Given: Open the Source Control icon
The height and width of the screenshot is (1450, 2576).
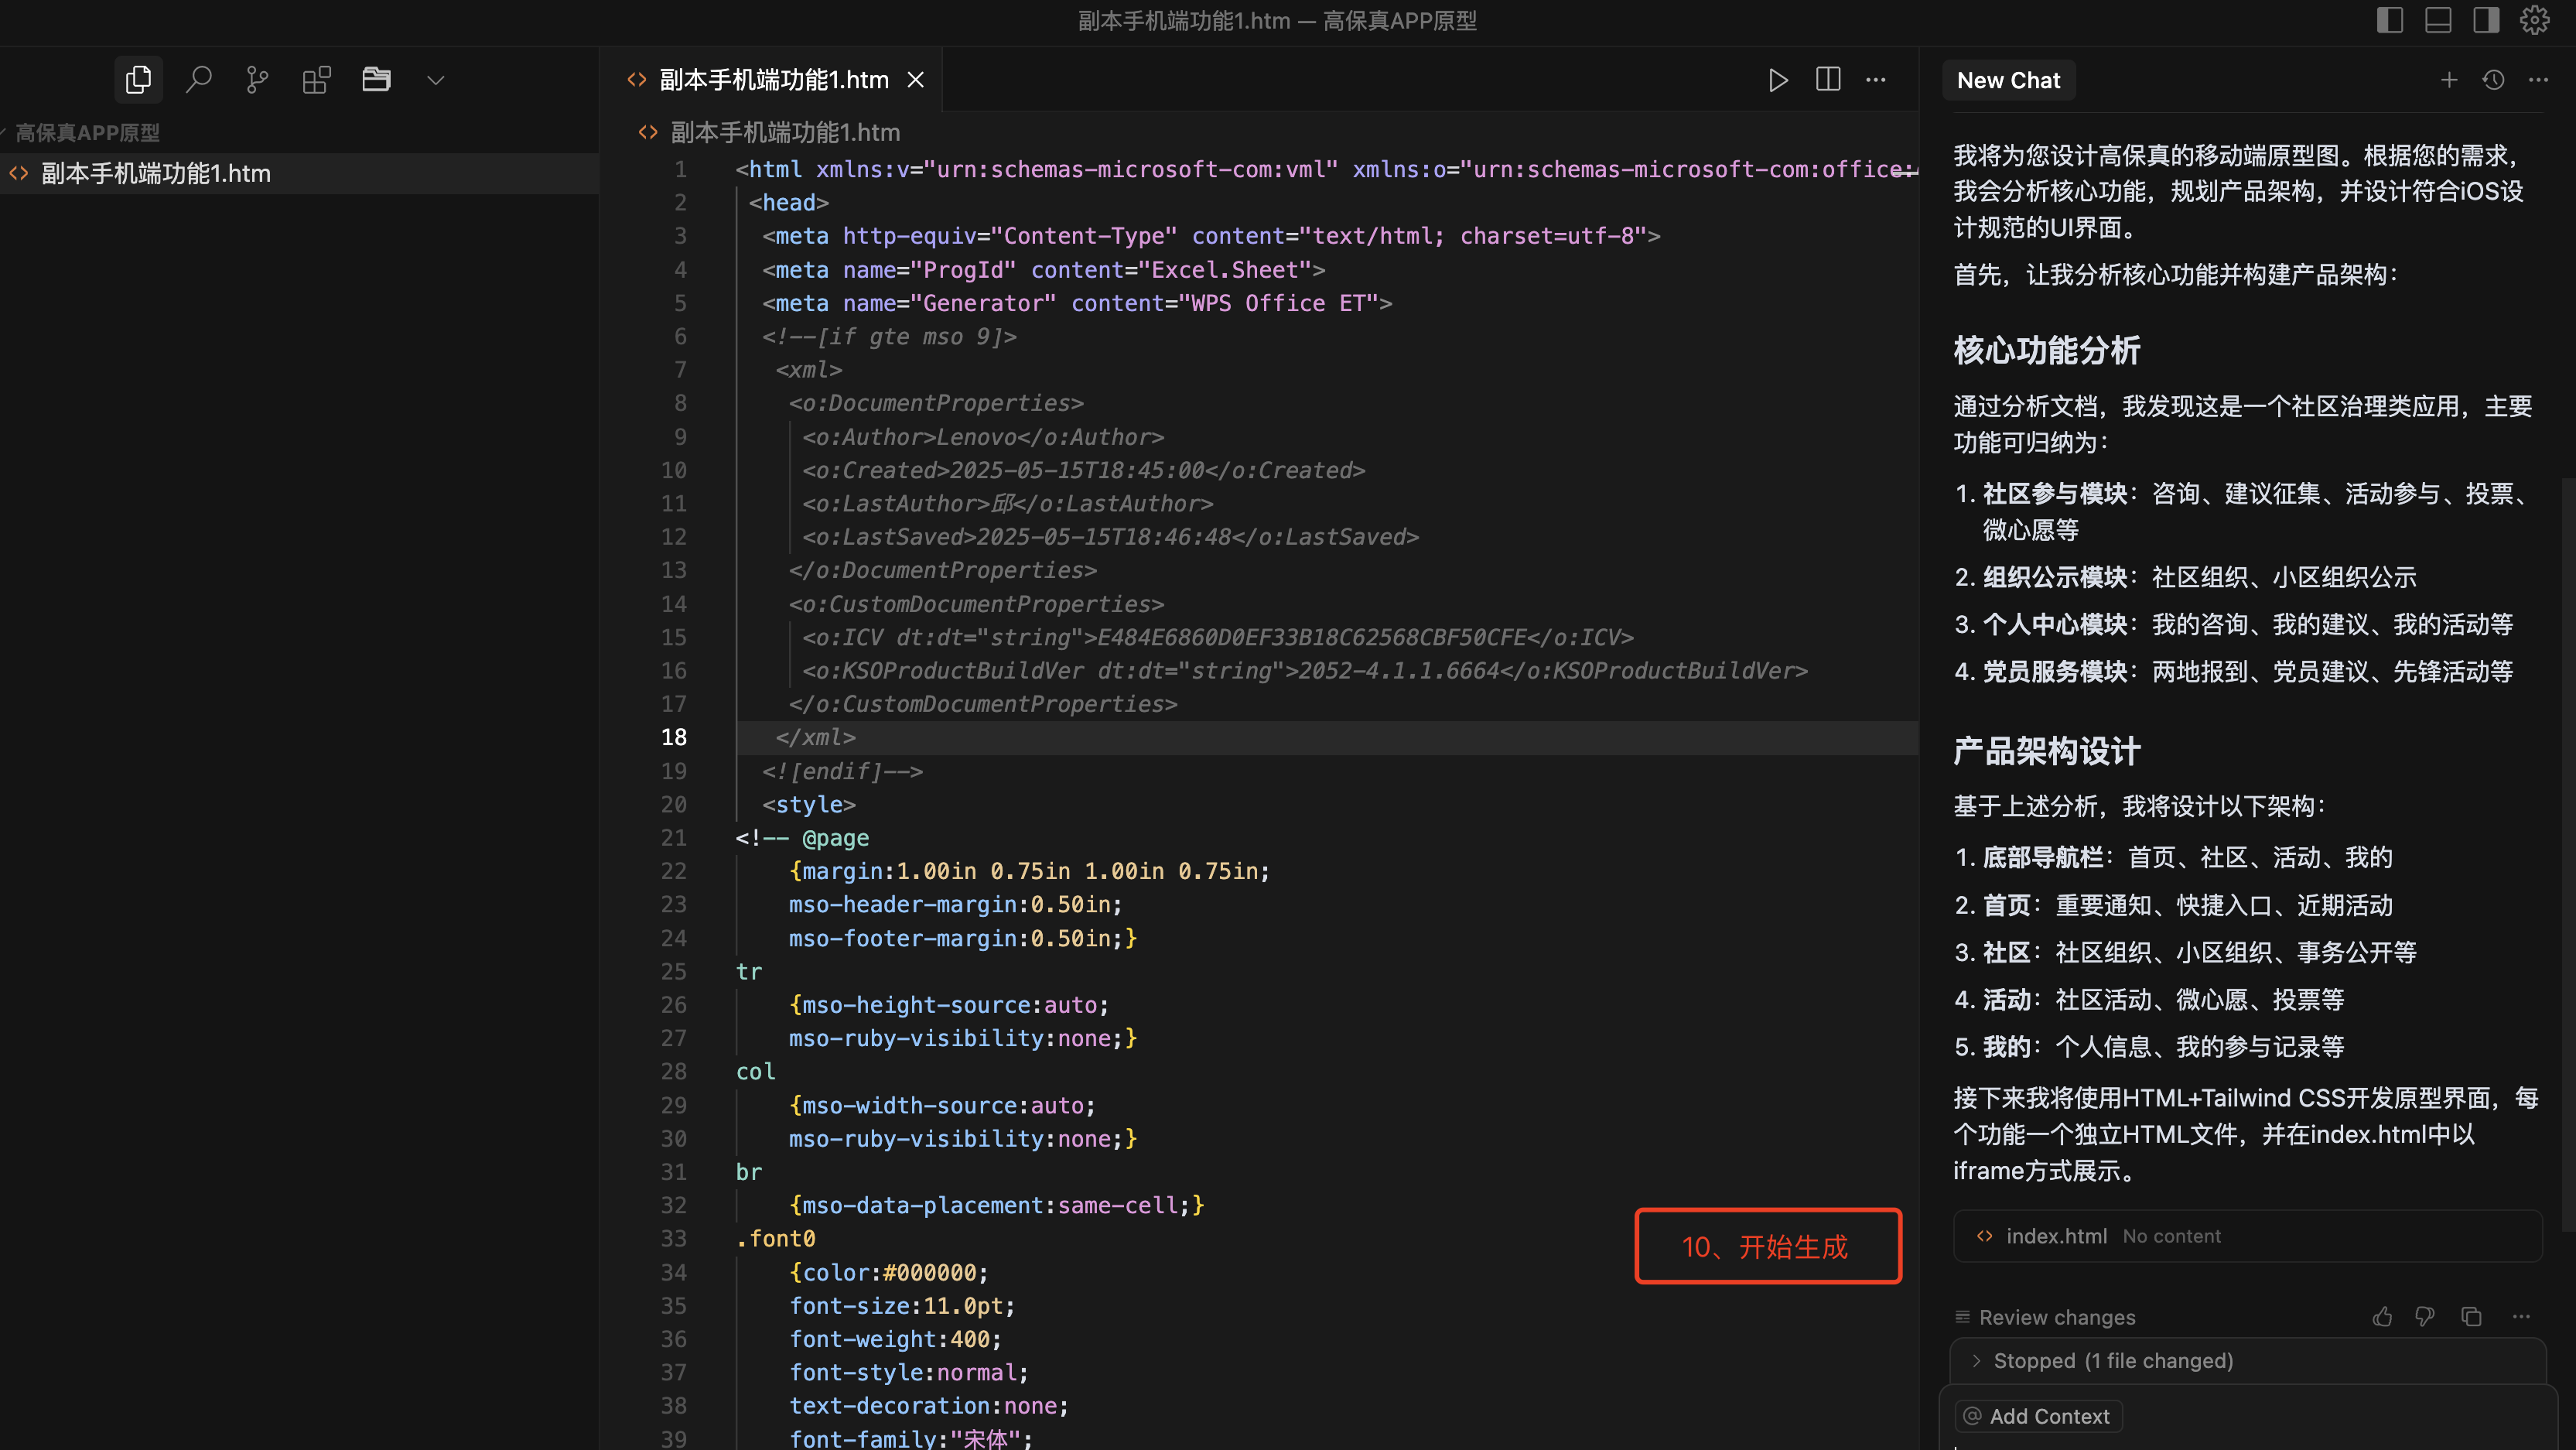Looking at the screenshot, I should [257, 80].
